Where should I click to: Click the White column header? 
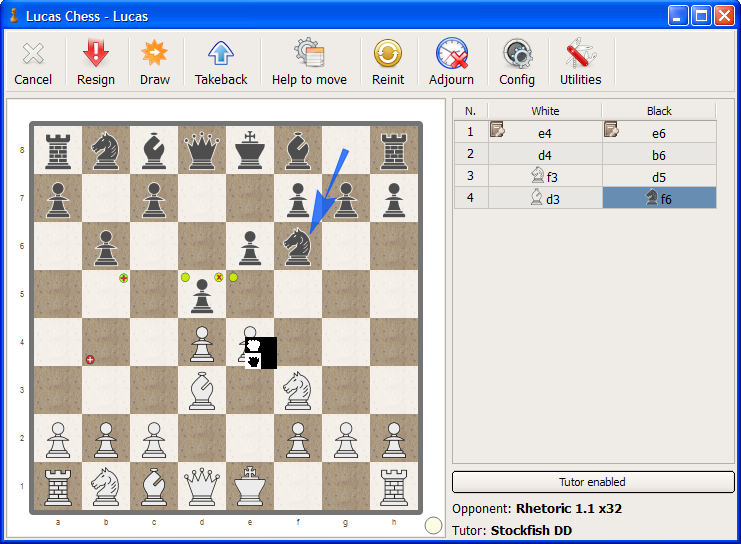click(545, 111)
